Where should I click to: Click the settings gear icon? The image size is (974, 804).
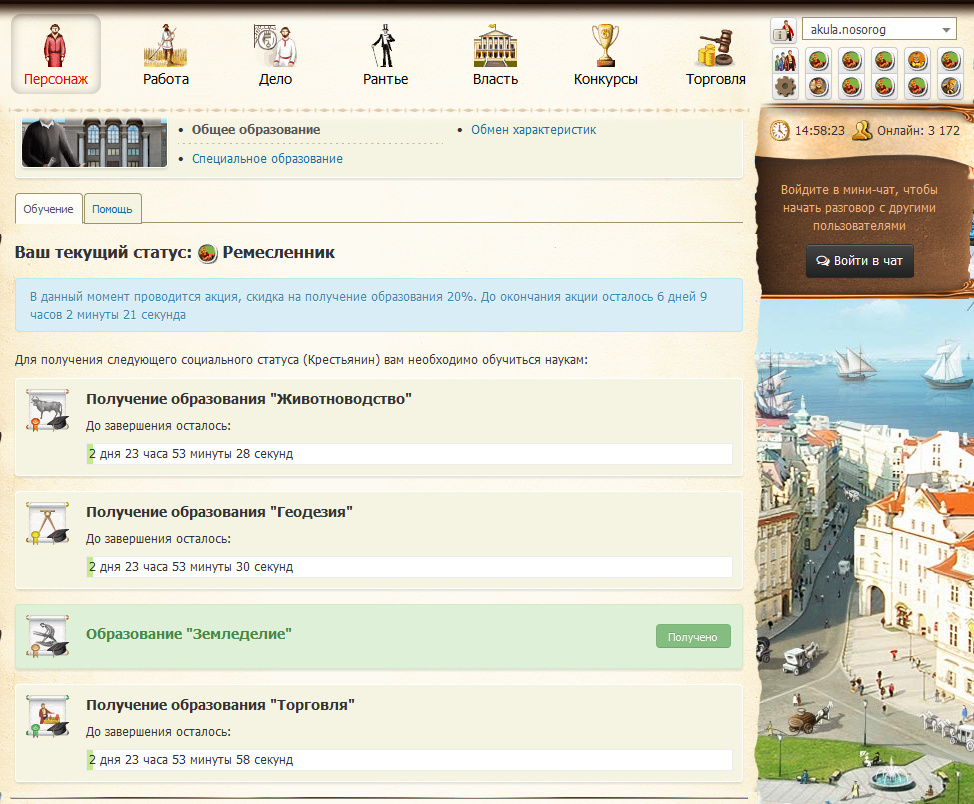click(x=785, y=86)
